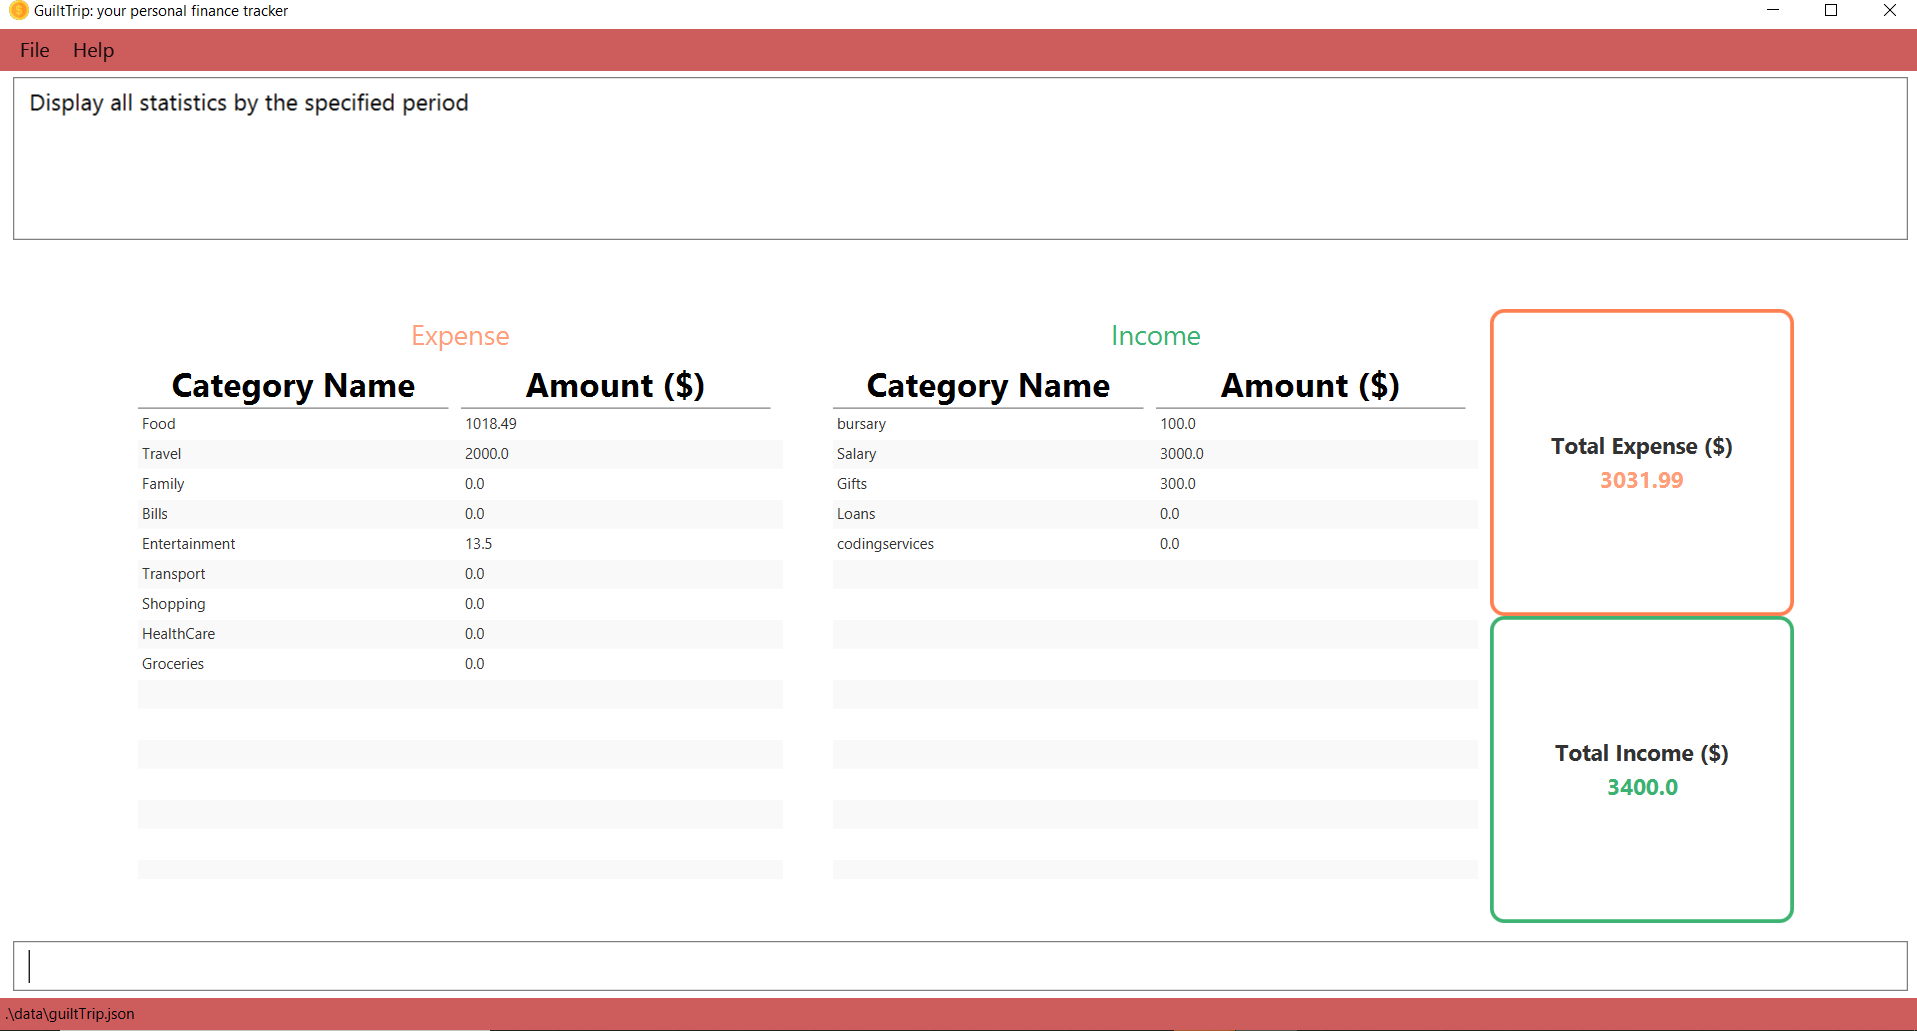This screenshot has height=1031, width=1917.
Task: Click the Income table Amount ($) header
Action: tap(1310, 386)
